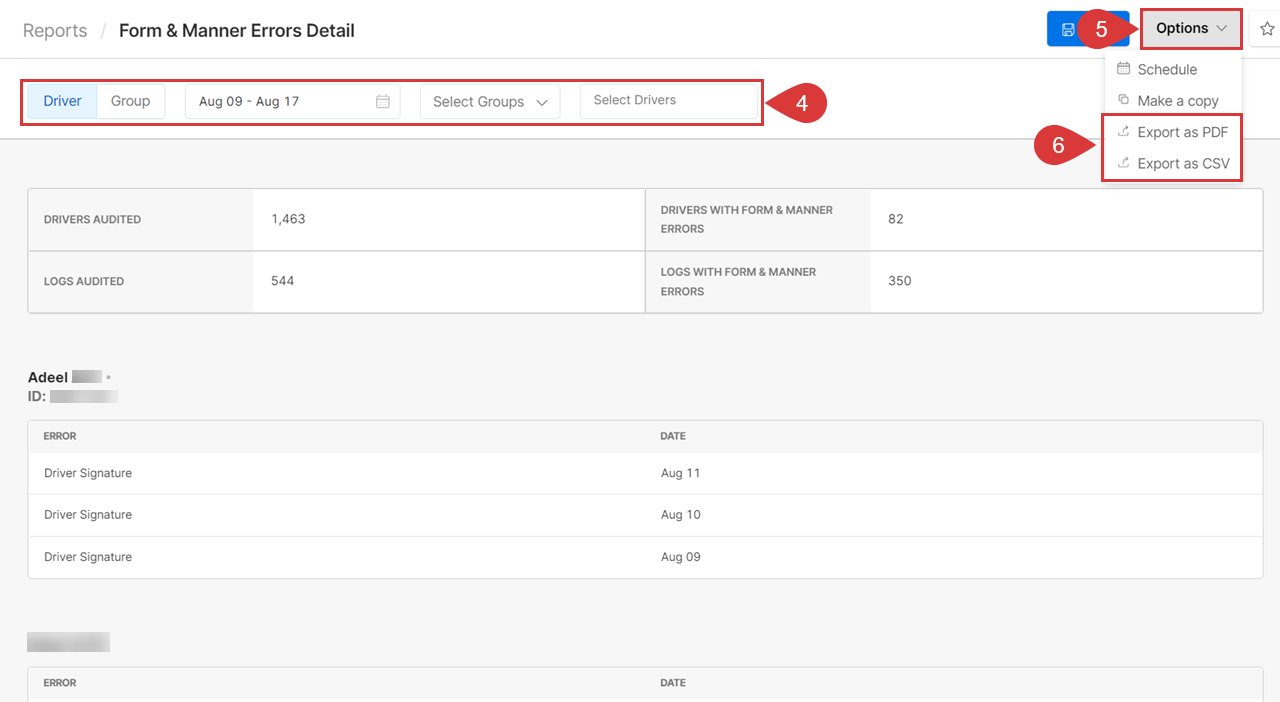Expand the Select Drivers field
The width and height of the screenshot is (1280, 702).
[x=670, y=100]
